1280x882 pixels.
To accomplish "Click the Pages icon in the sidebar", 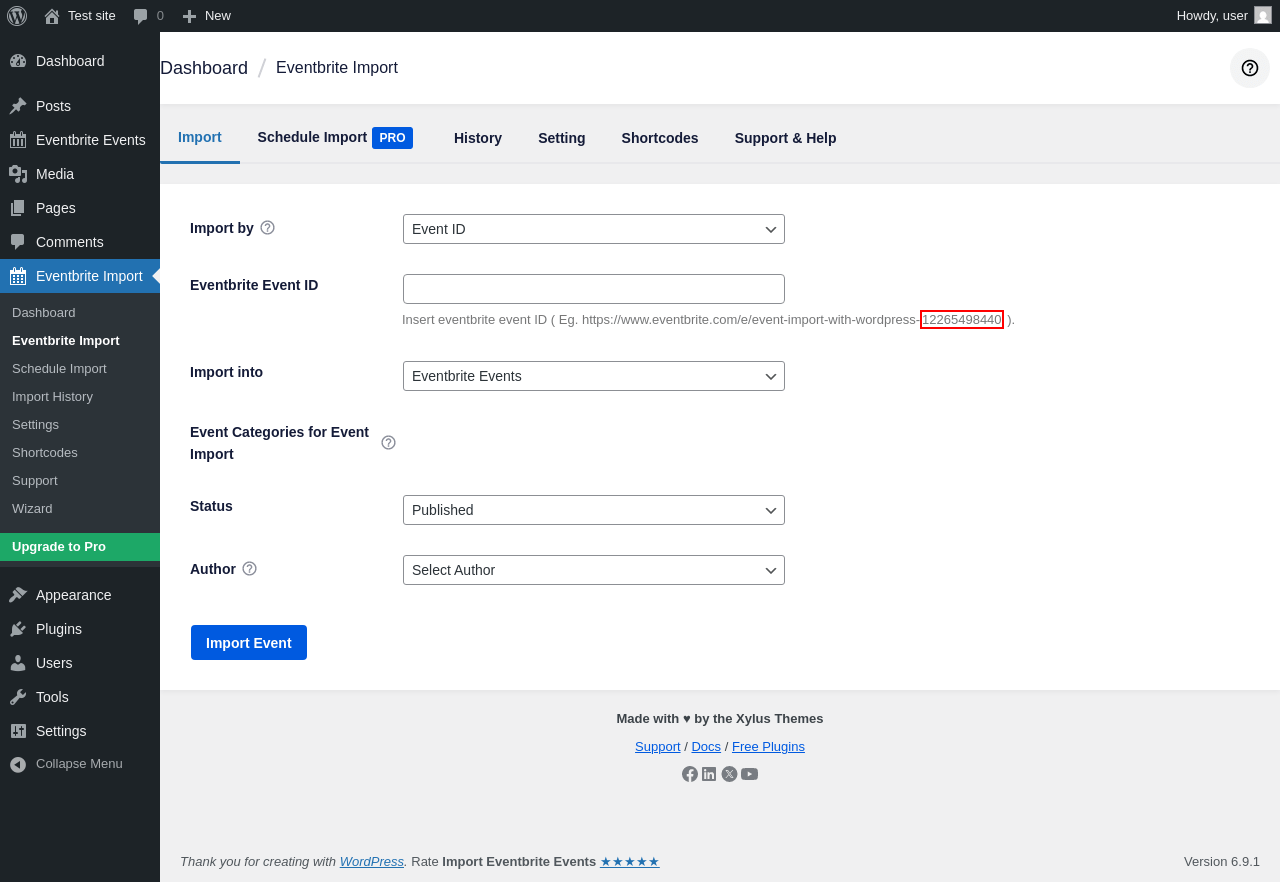I will click(18, 208).
